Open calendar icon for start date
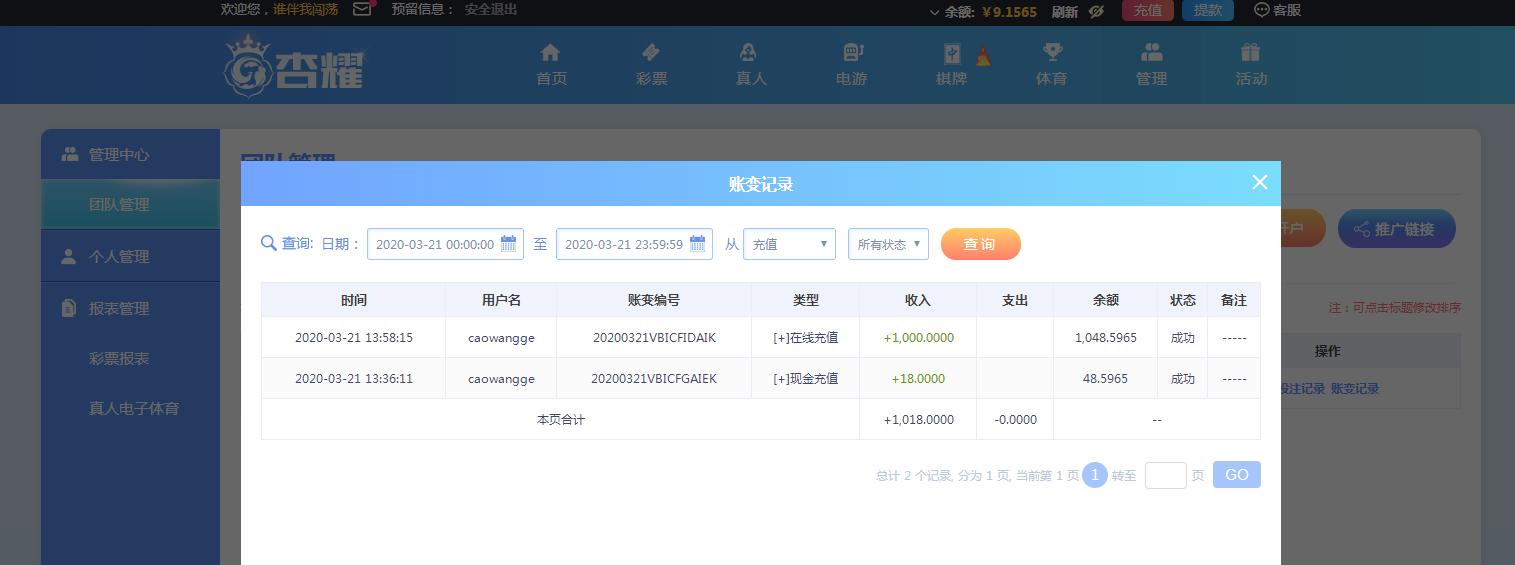Viewport: 1515px width, 565px height. [508, 243]
